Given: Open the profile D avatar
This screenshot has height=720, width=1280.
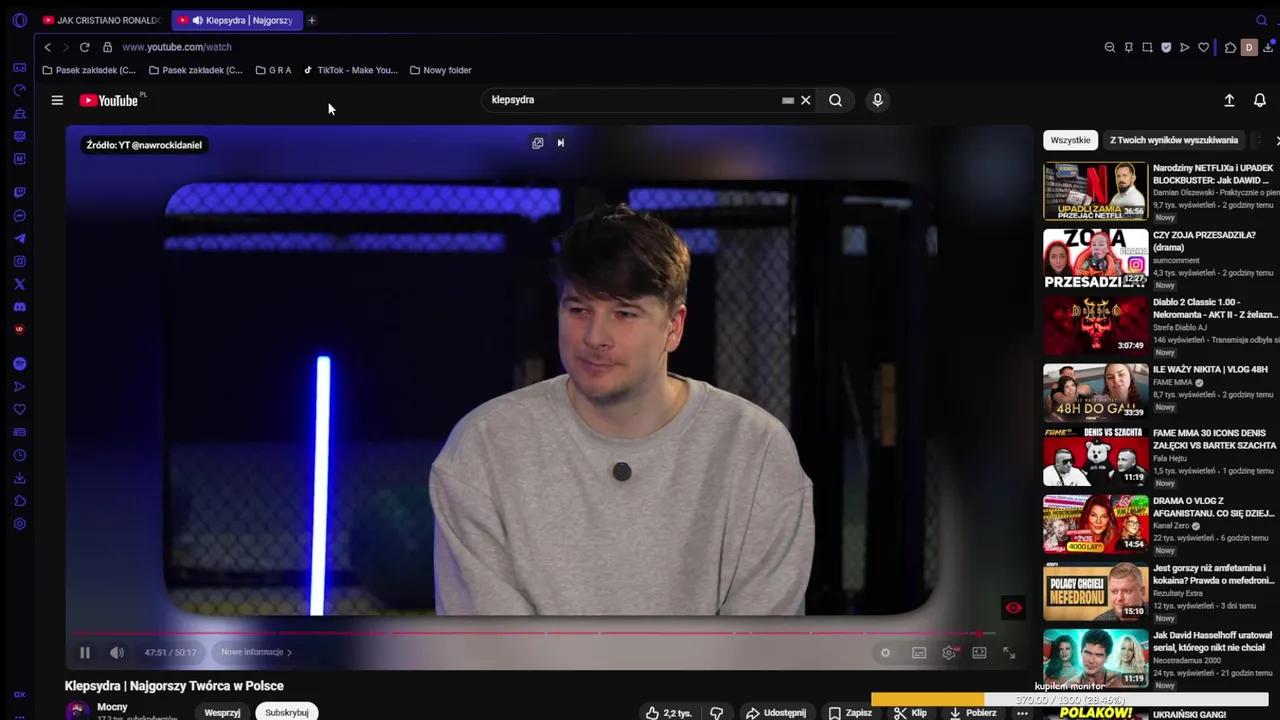Looking at the screenshot, I should 1249,47.
